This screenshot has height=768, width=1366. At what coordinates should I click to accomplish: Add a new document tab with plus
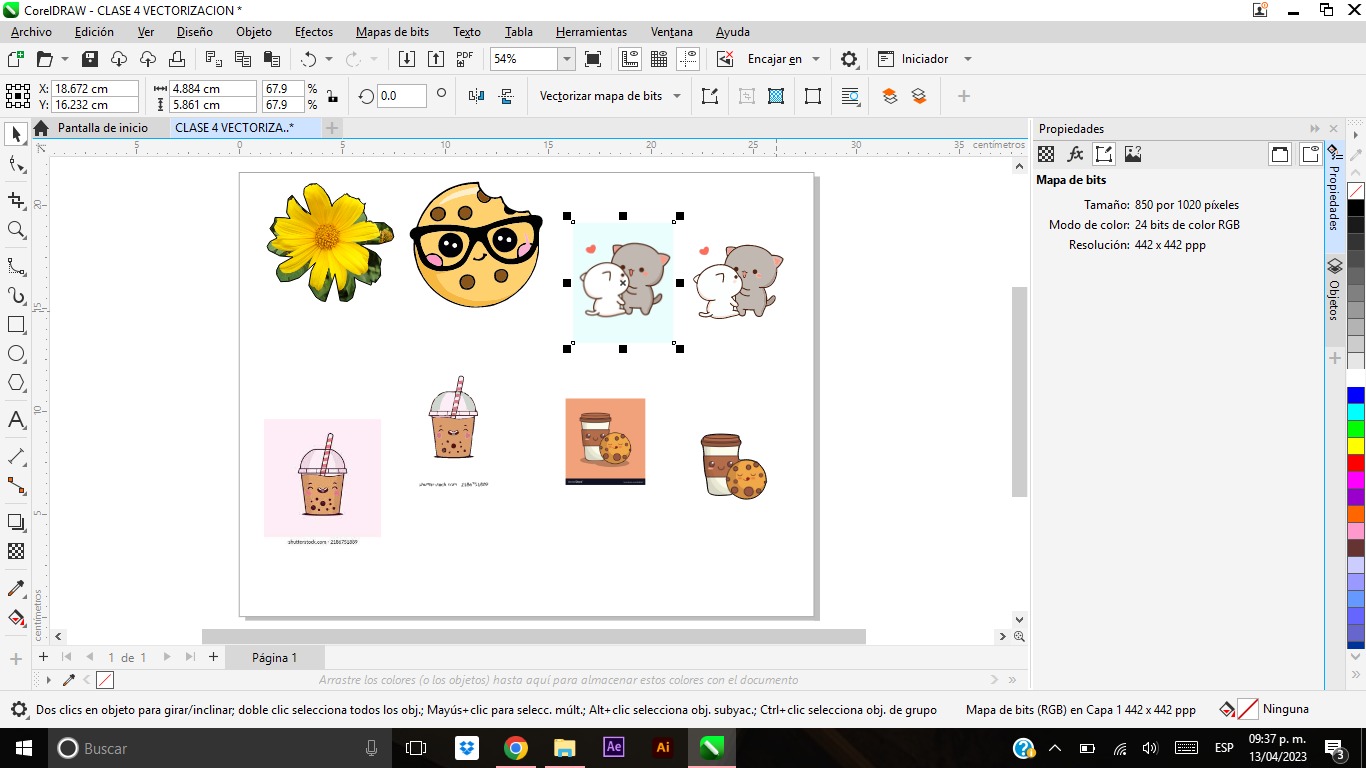point(332,128)
